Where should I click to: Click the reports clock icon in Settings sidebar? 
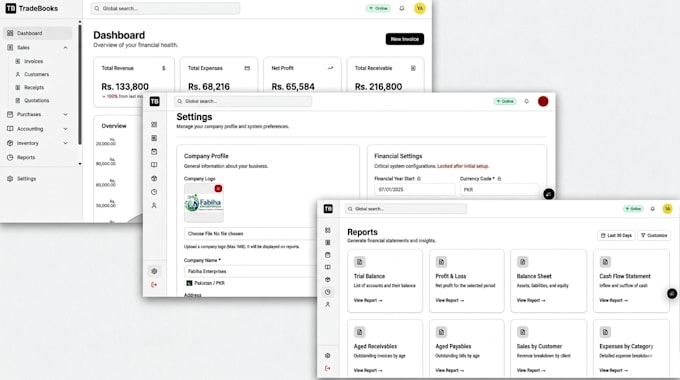pos(154,192)
